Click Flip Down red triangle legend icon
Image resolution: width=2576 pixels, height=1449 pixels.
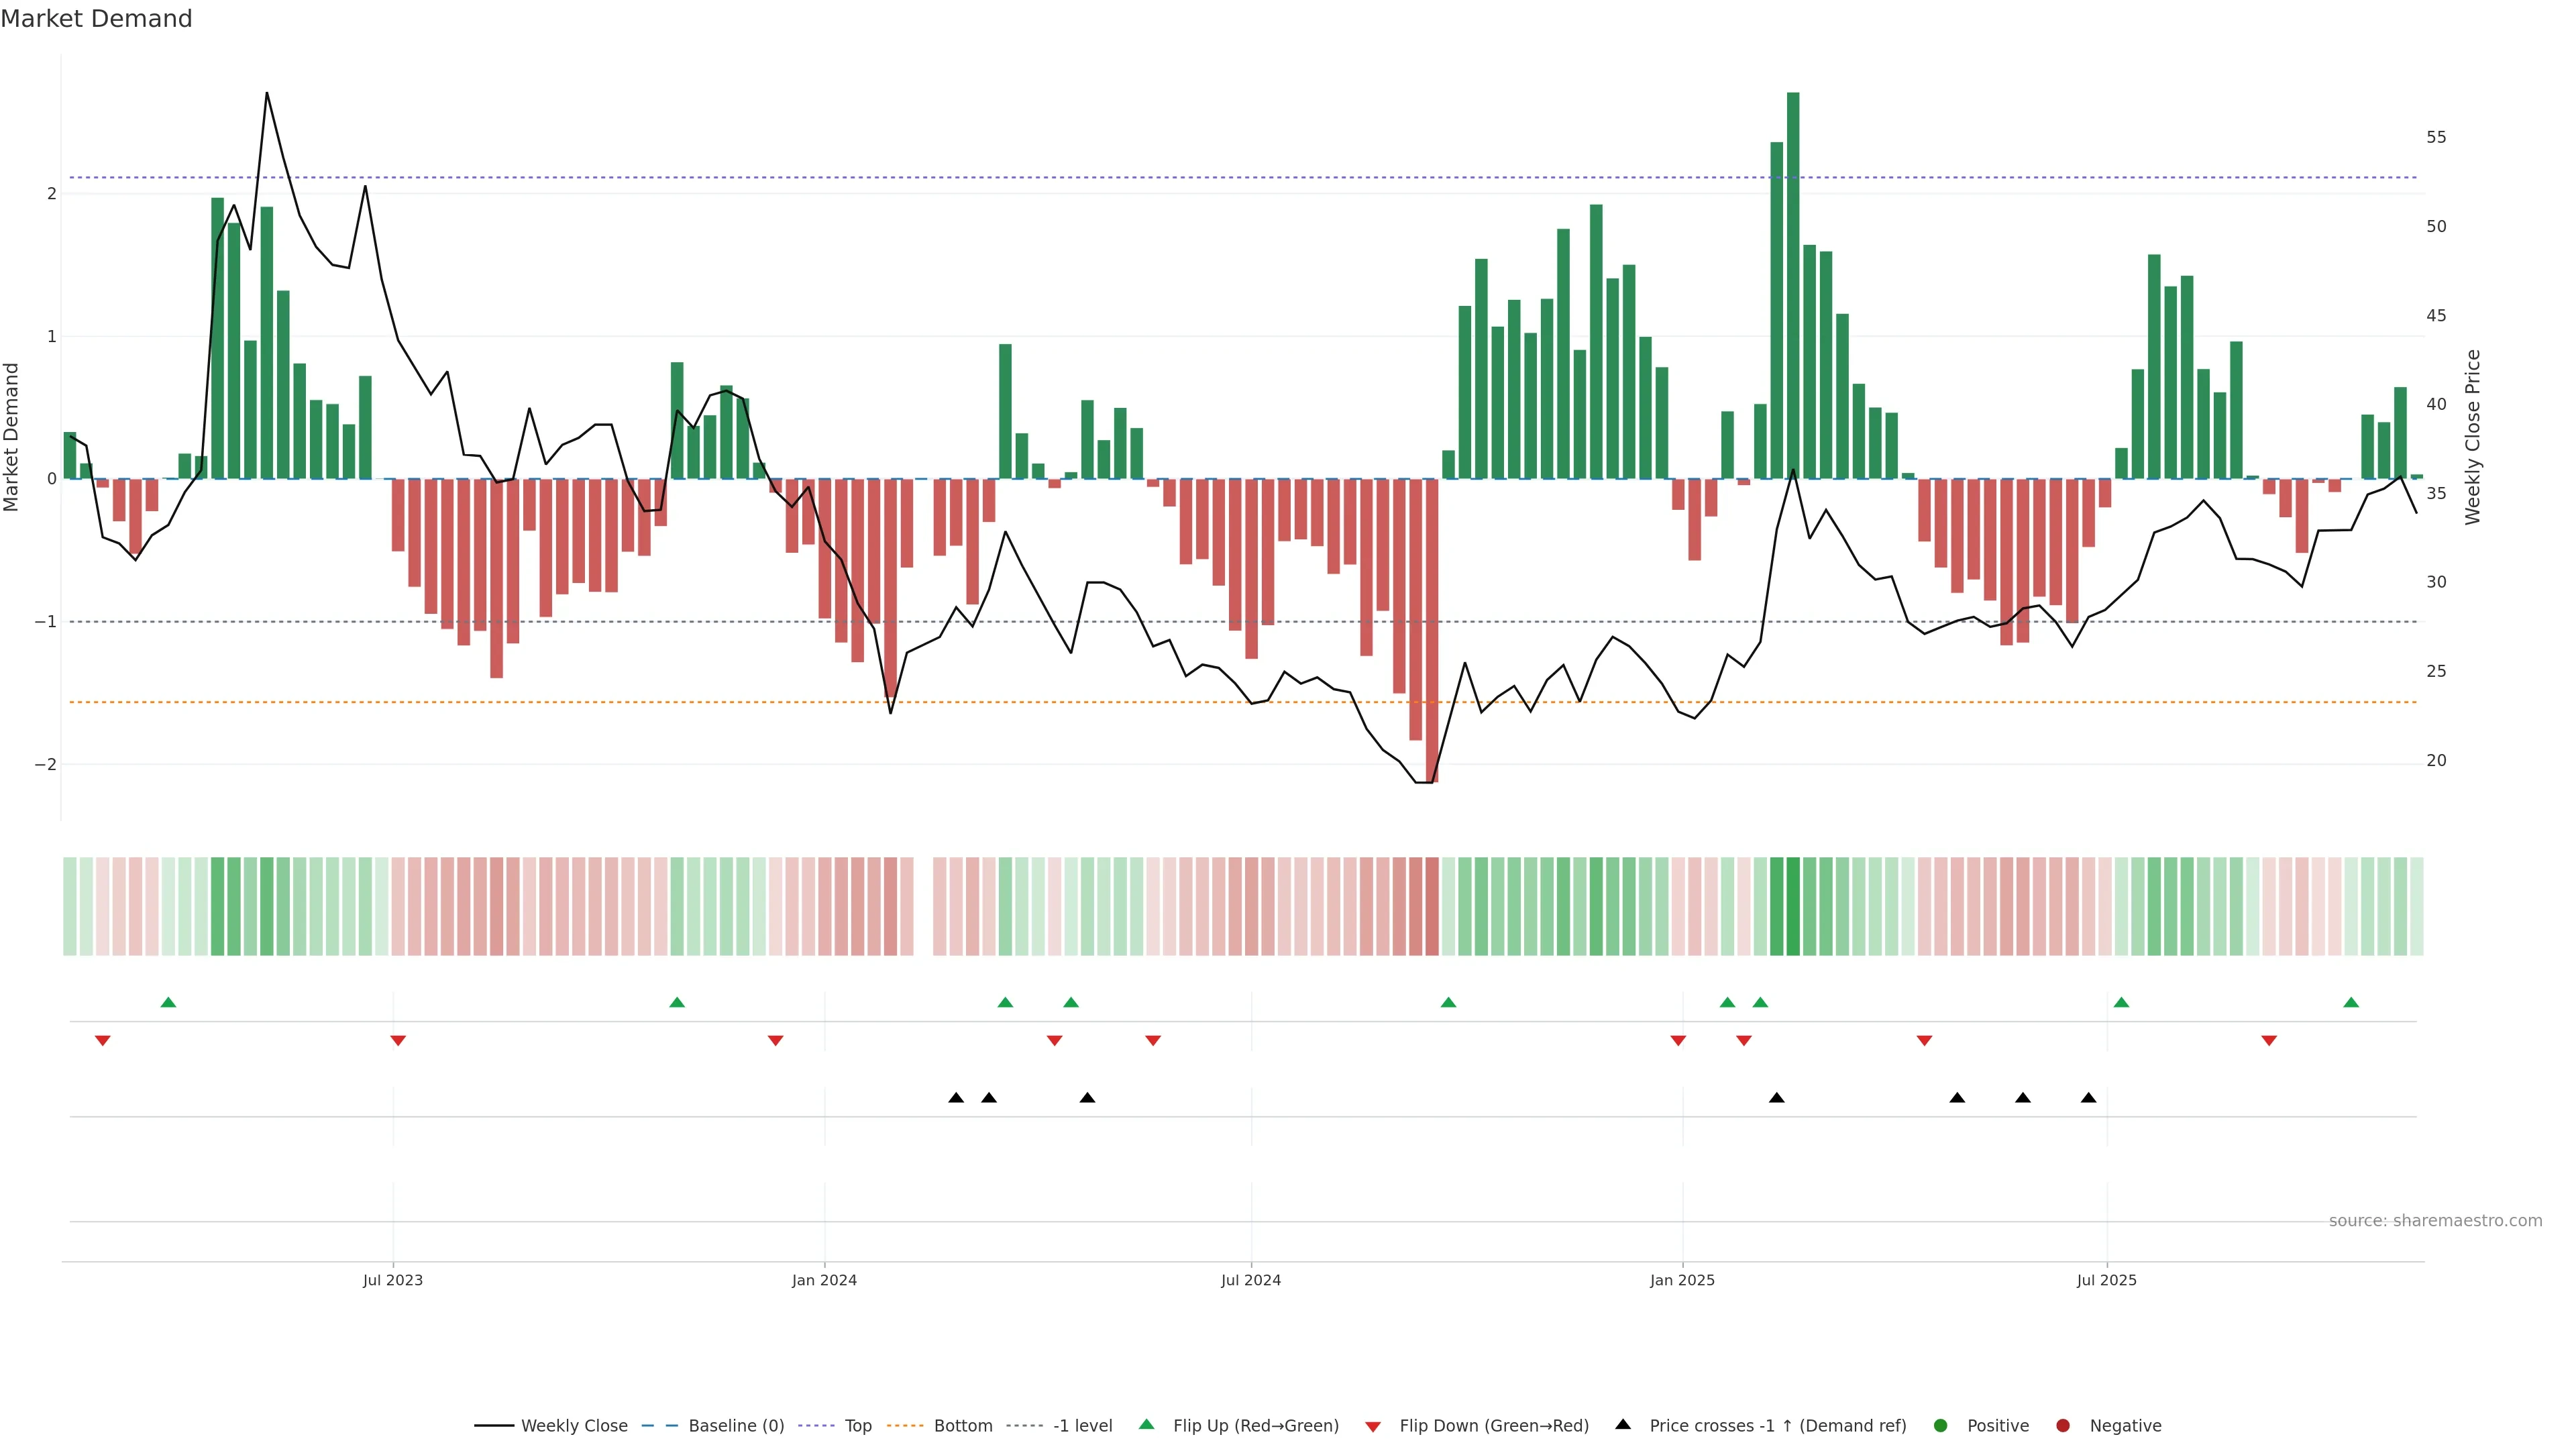coord(1373,1427)
